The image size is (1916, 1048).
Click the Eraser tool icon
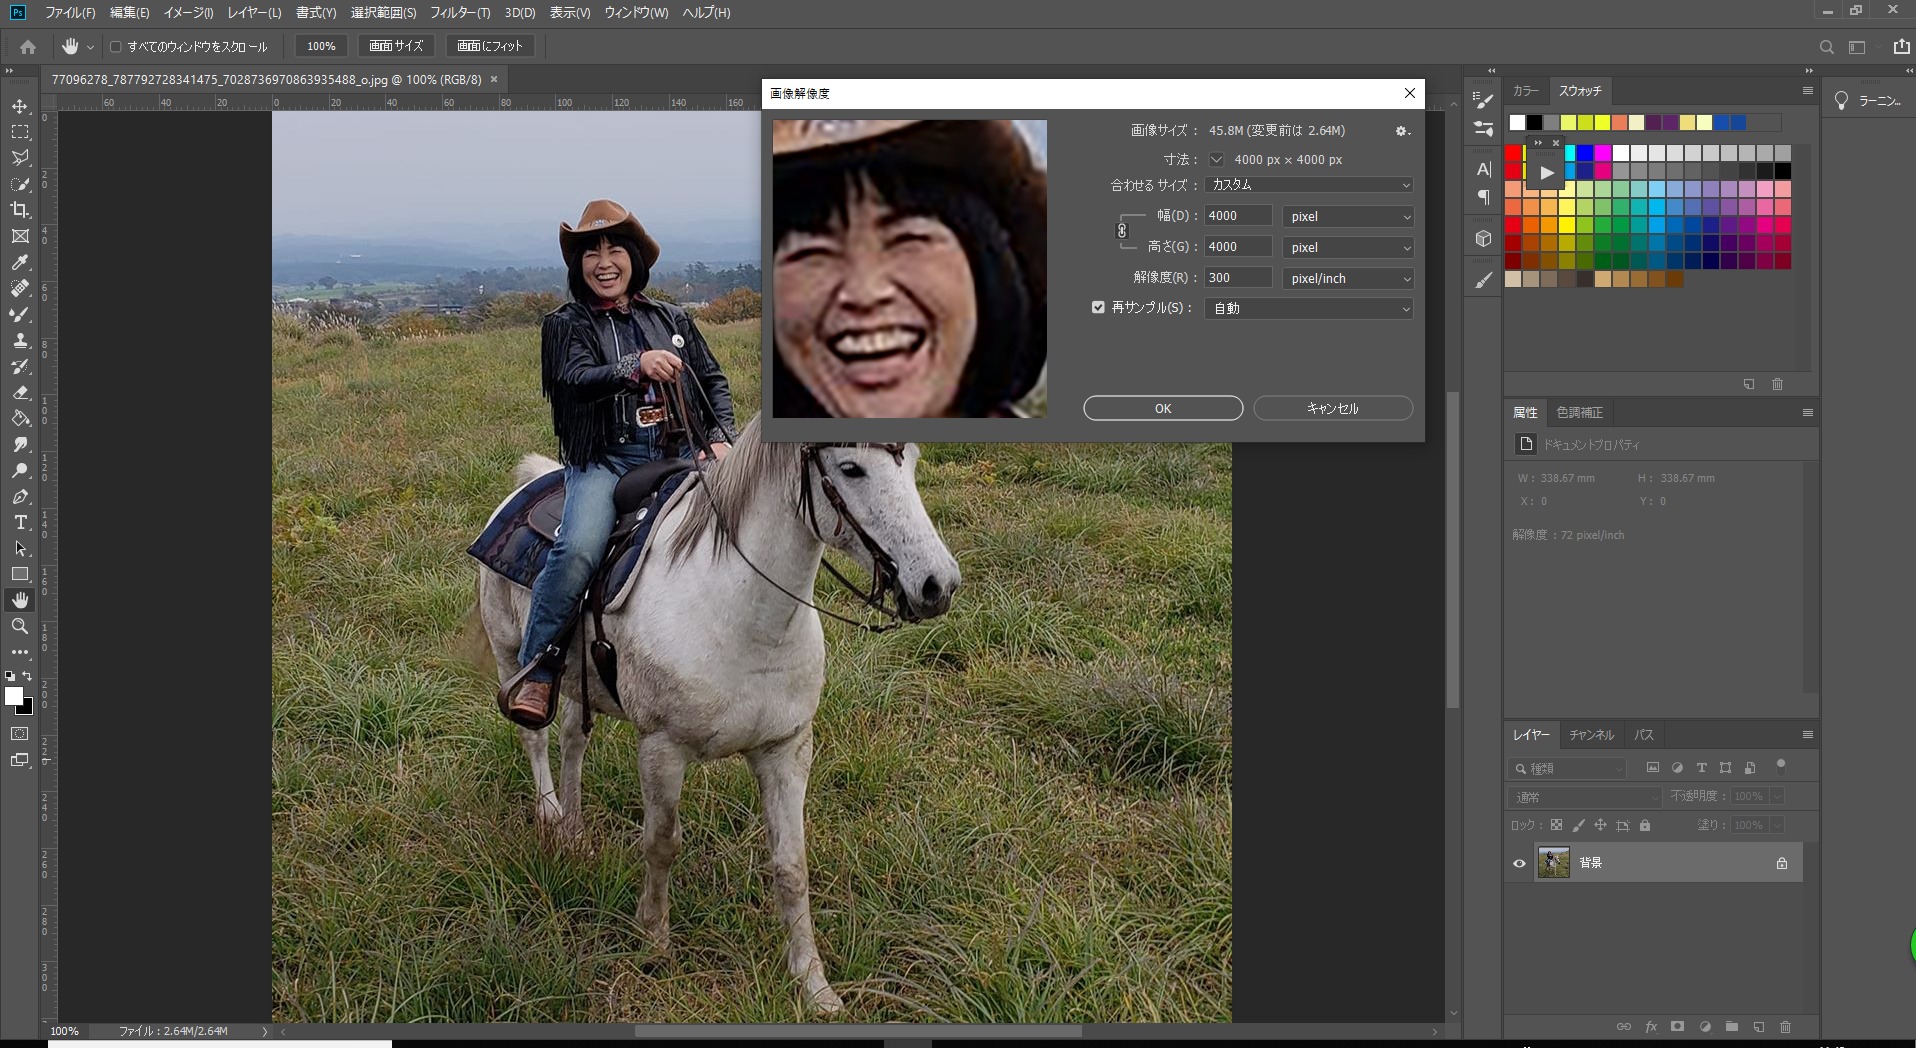pos(20,393)
